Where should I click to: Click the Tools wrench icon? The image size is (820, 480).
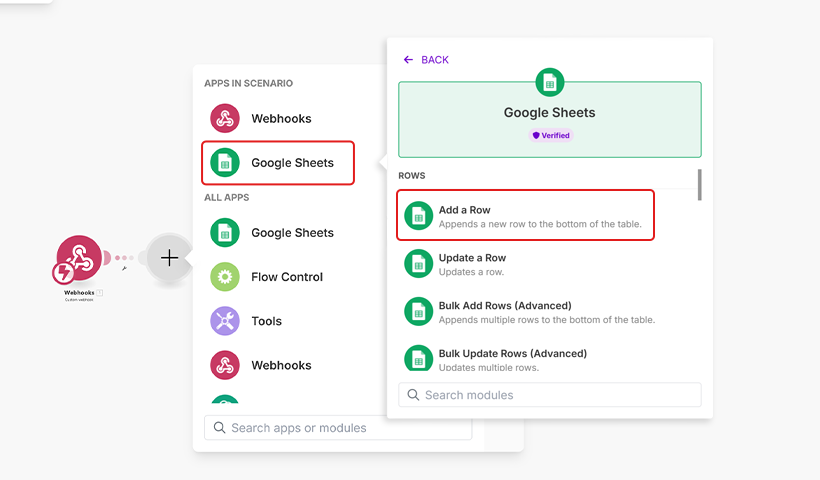pyautogui.click(x=225, y=321)
